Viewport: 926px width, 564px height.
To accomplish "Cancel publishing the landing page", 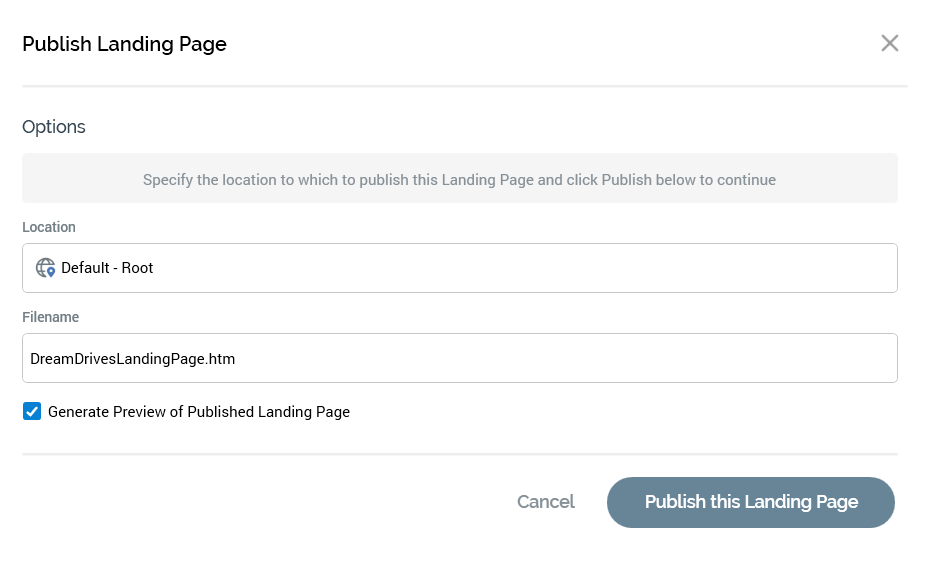I will tap(545, 502).
